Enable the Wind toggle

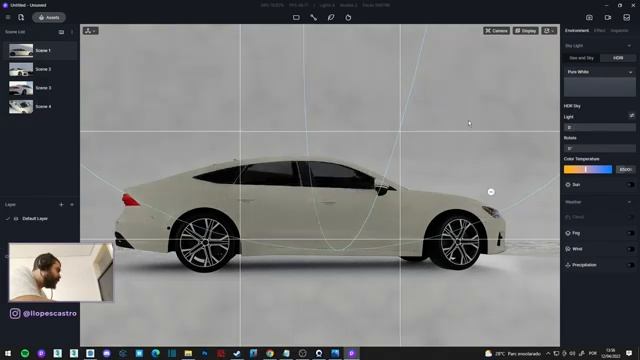(x=631, y=249)
